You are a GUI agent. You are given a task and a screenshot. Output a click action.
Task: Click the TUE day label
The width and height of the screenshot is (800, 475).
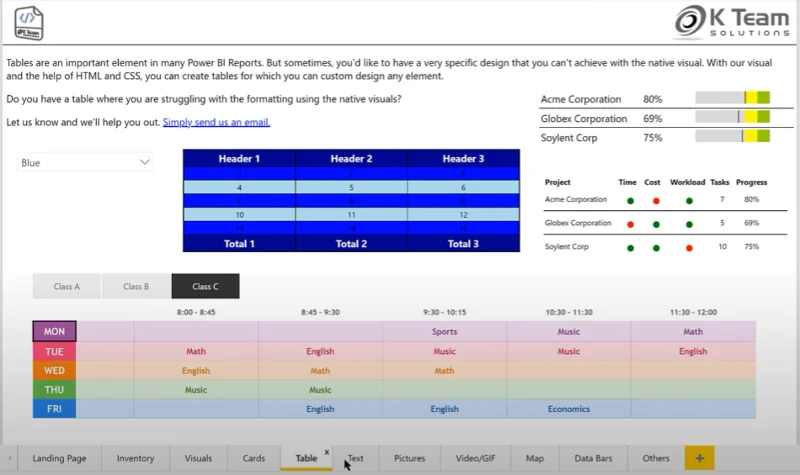coord(55,352)
